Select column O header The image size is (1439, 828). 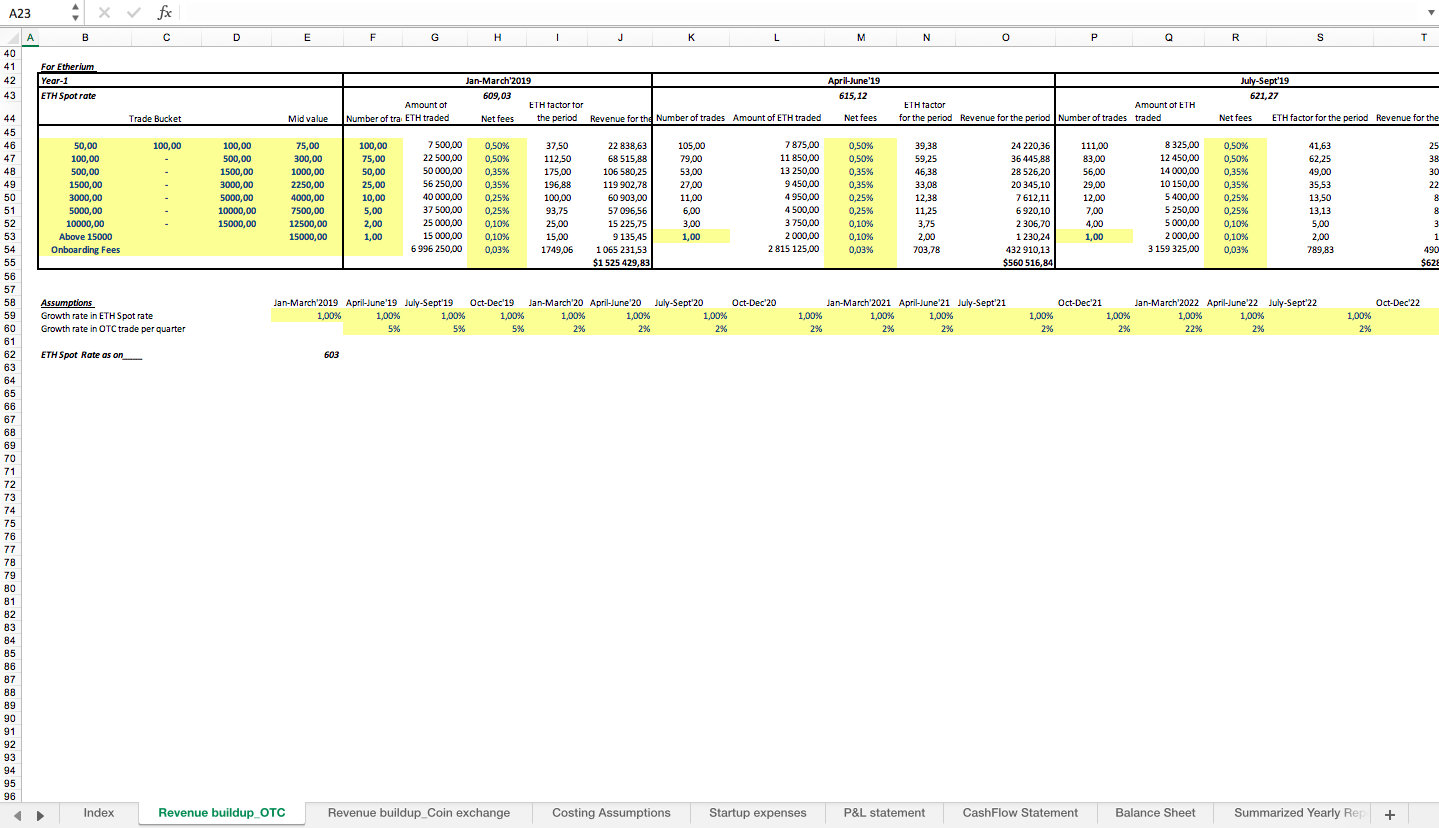tap(1005, 37)
